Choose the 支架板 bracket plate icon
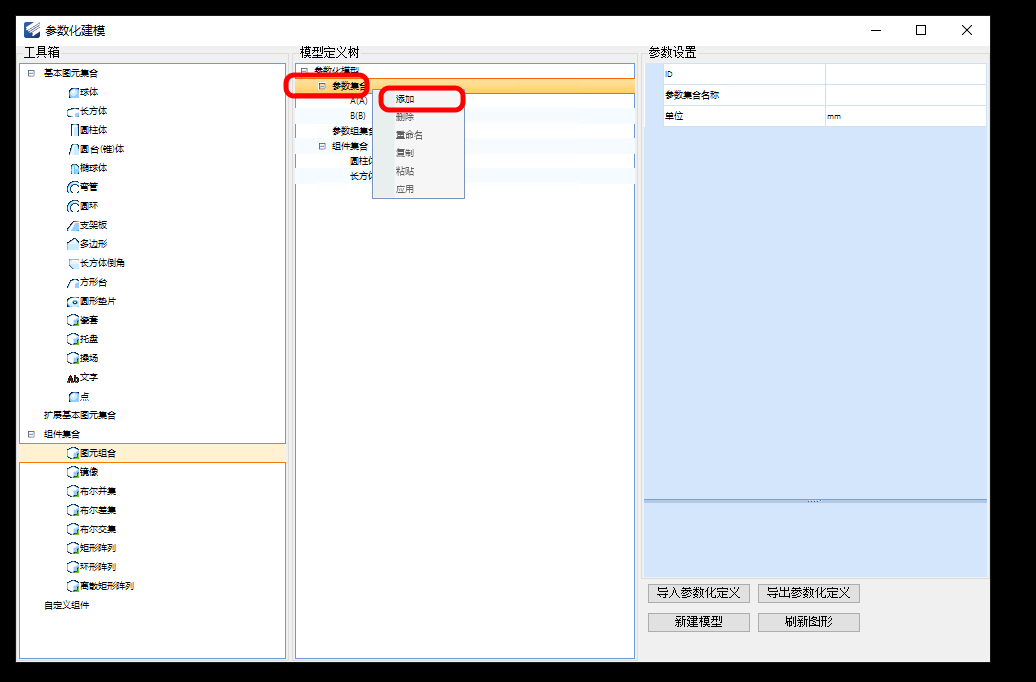 [73, 225]
